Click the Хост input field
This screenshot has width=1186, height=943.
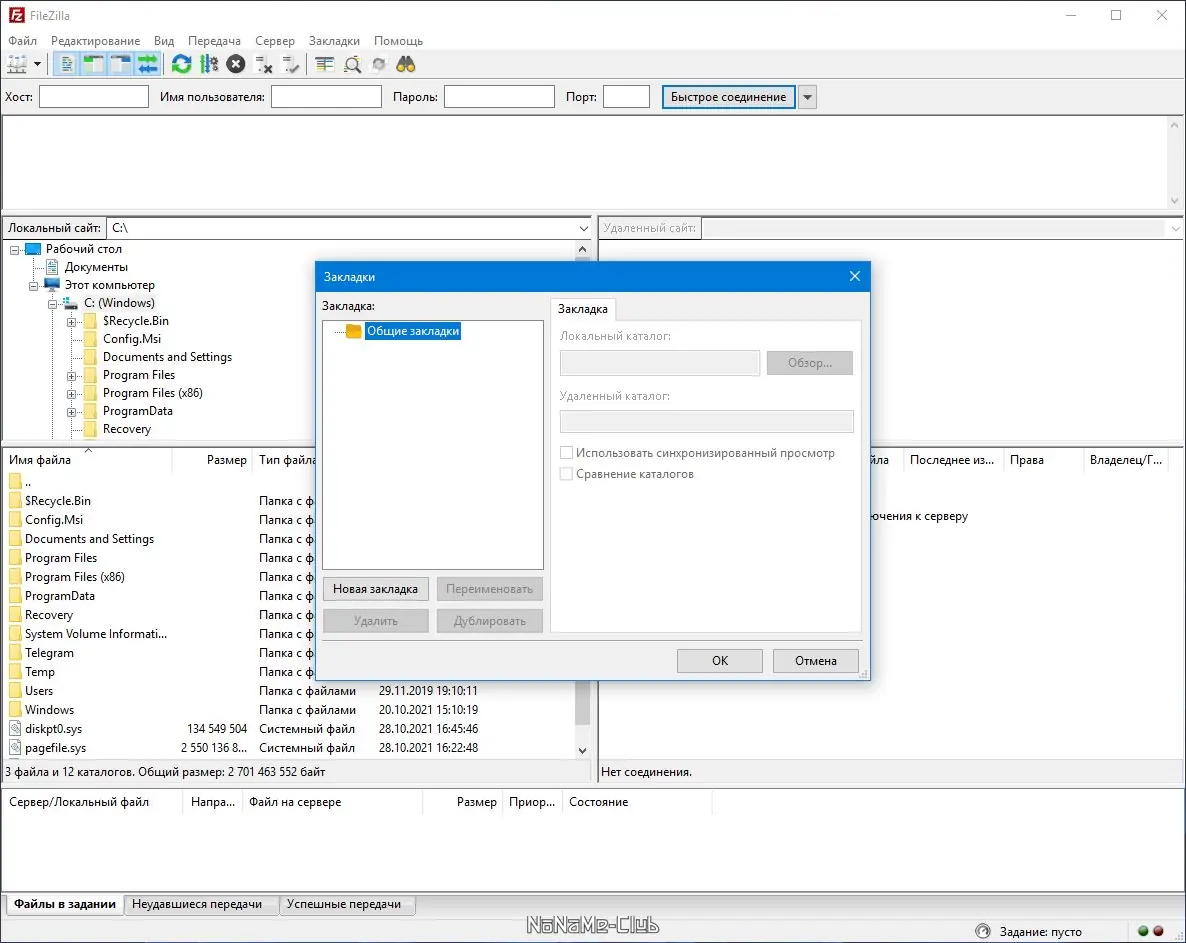pos(94,97)
